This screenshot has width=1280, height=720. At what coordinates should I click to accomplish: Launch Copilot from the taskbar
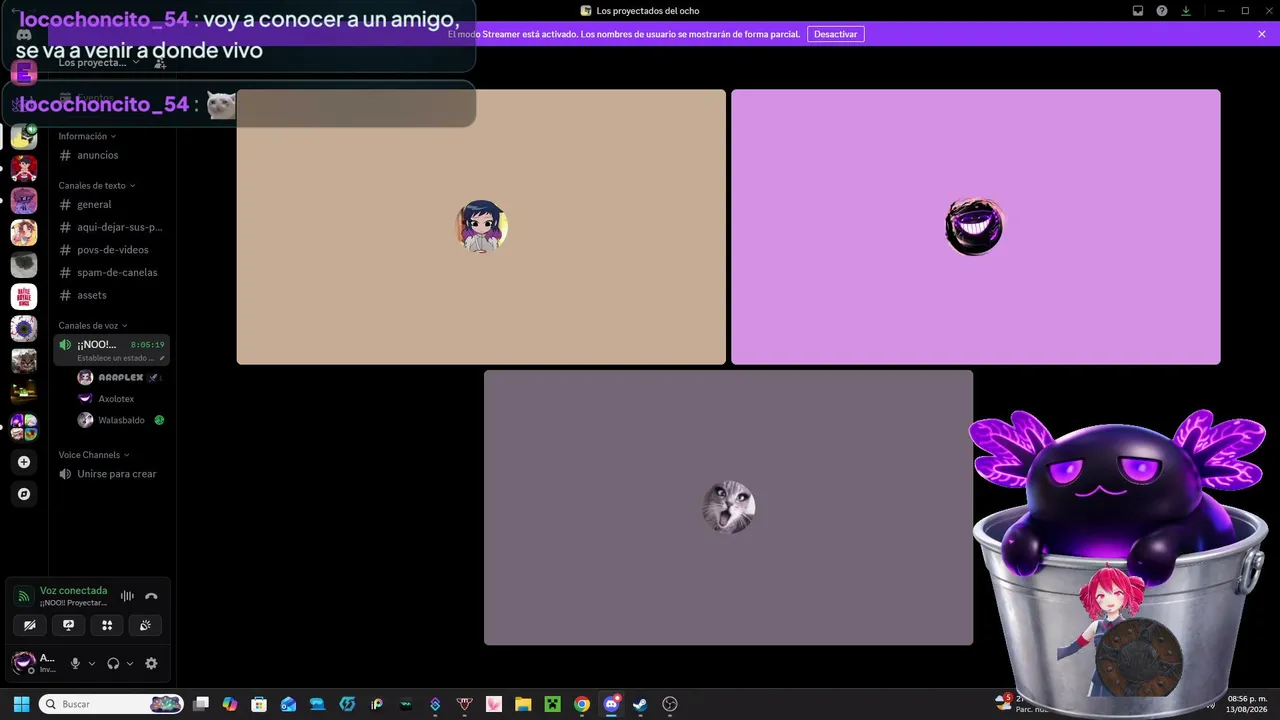point(230,704)
